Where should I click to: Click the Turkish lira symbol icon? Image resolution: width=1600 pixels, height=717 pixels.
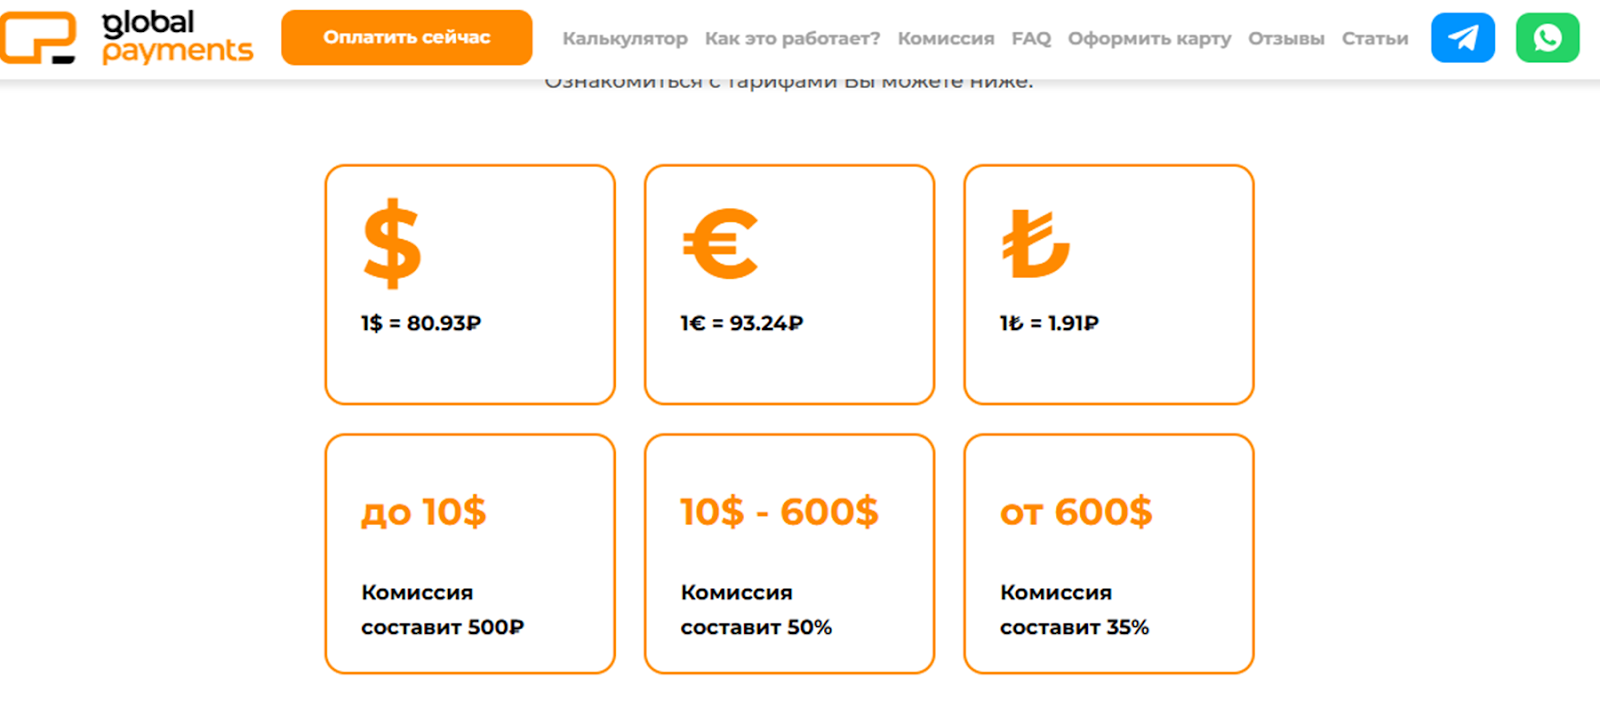point(1036,243)
